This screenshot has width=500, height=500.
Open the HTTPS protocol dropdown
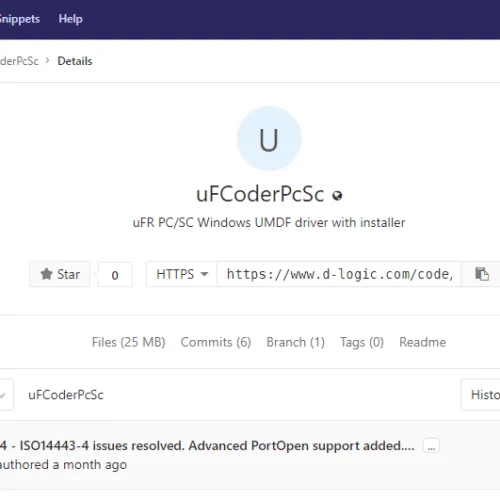click(x=182, y=274)
